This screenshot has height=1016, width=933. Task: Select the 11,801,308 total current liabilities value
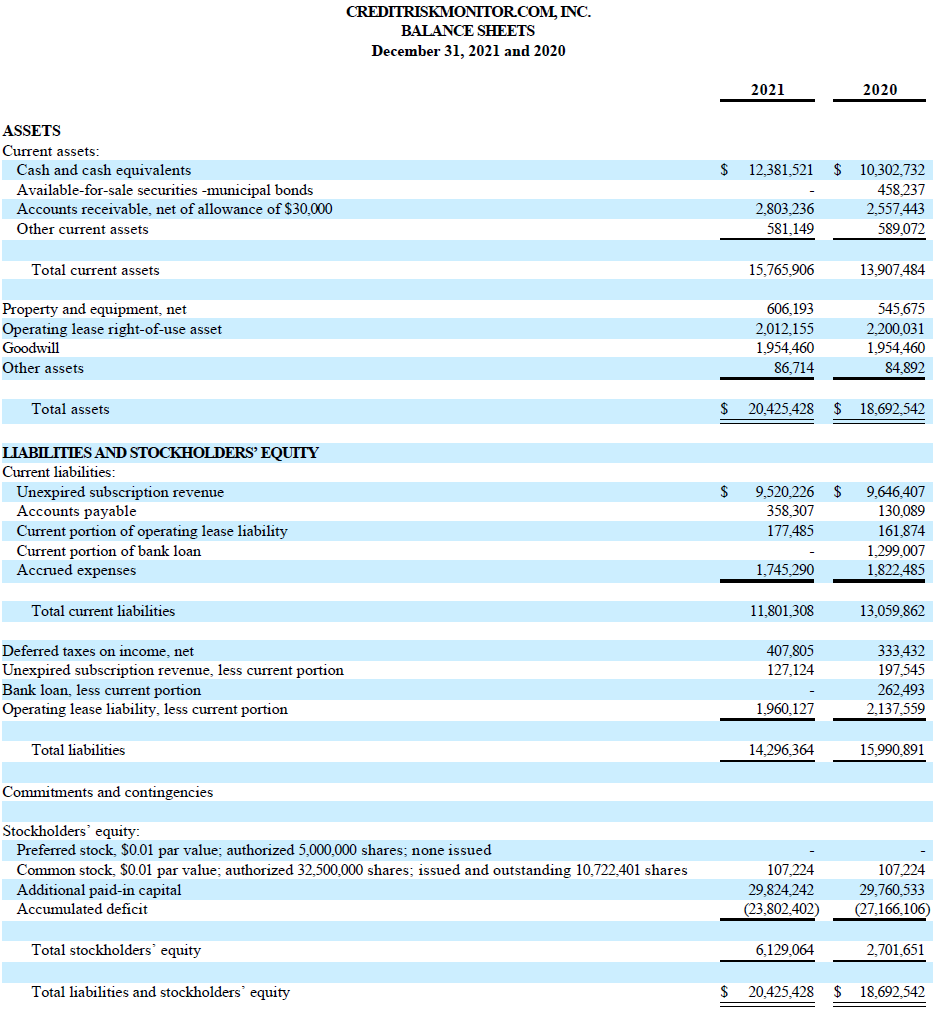click(x=781, y=611)
